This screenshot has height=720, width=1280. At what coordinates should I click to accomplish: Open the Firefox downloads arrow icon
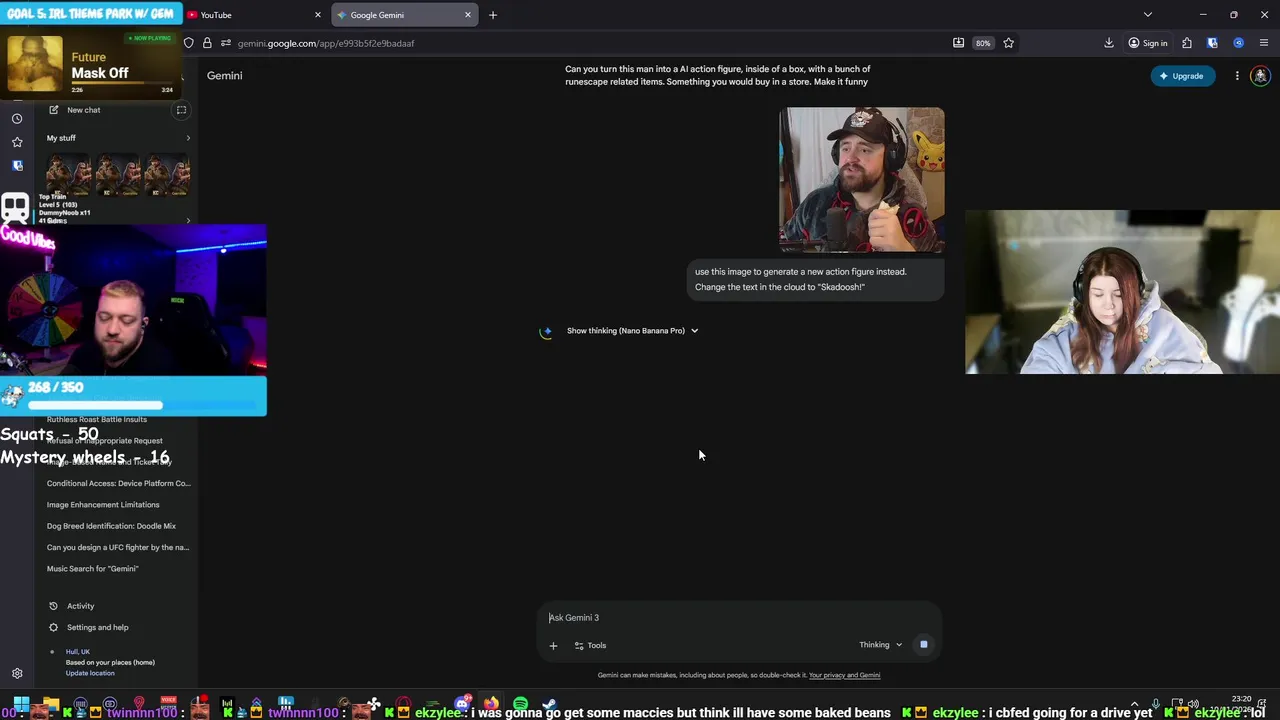click(x=1109, y=43)
